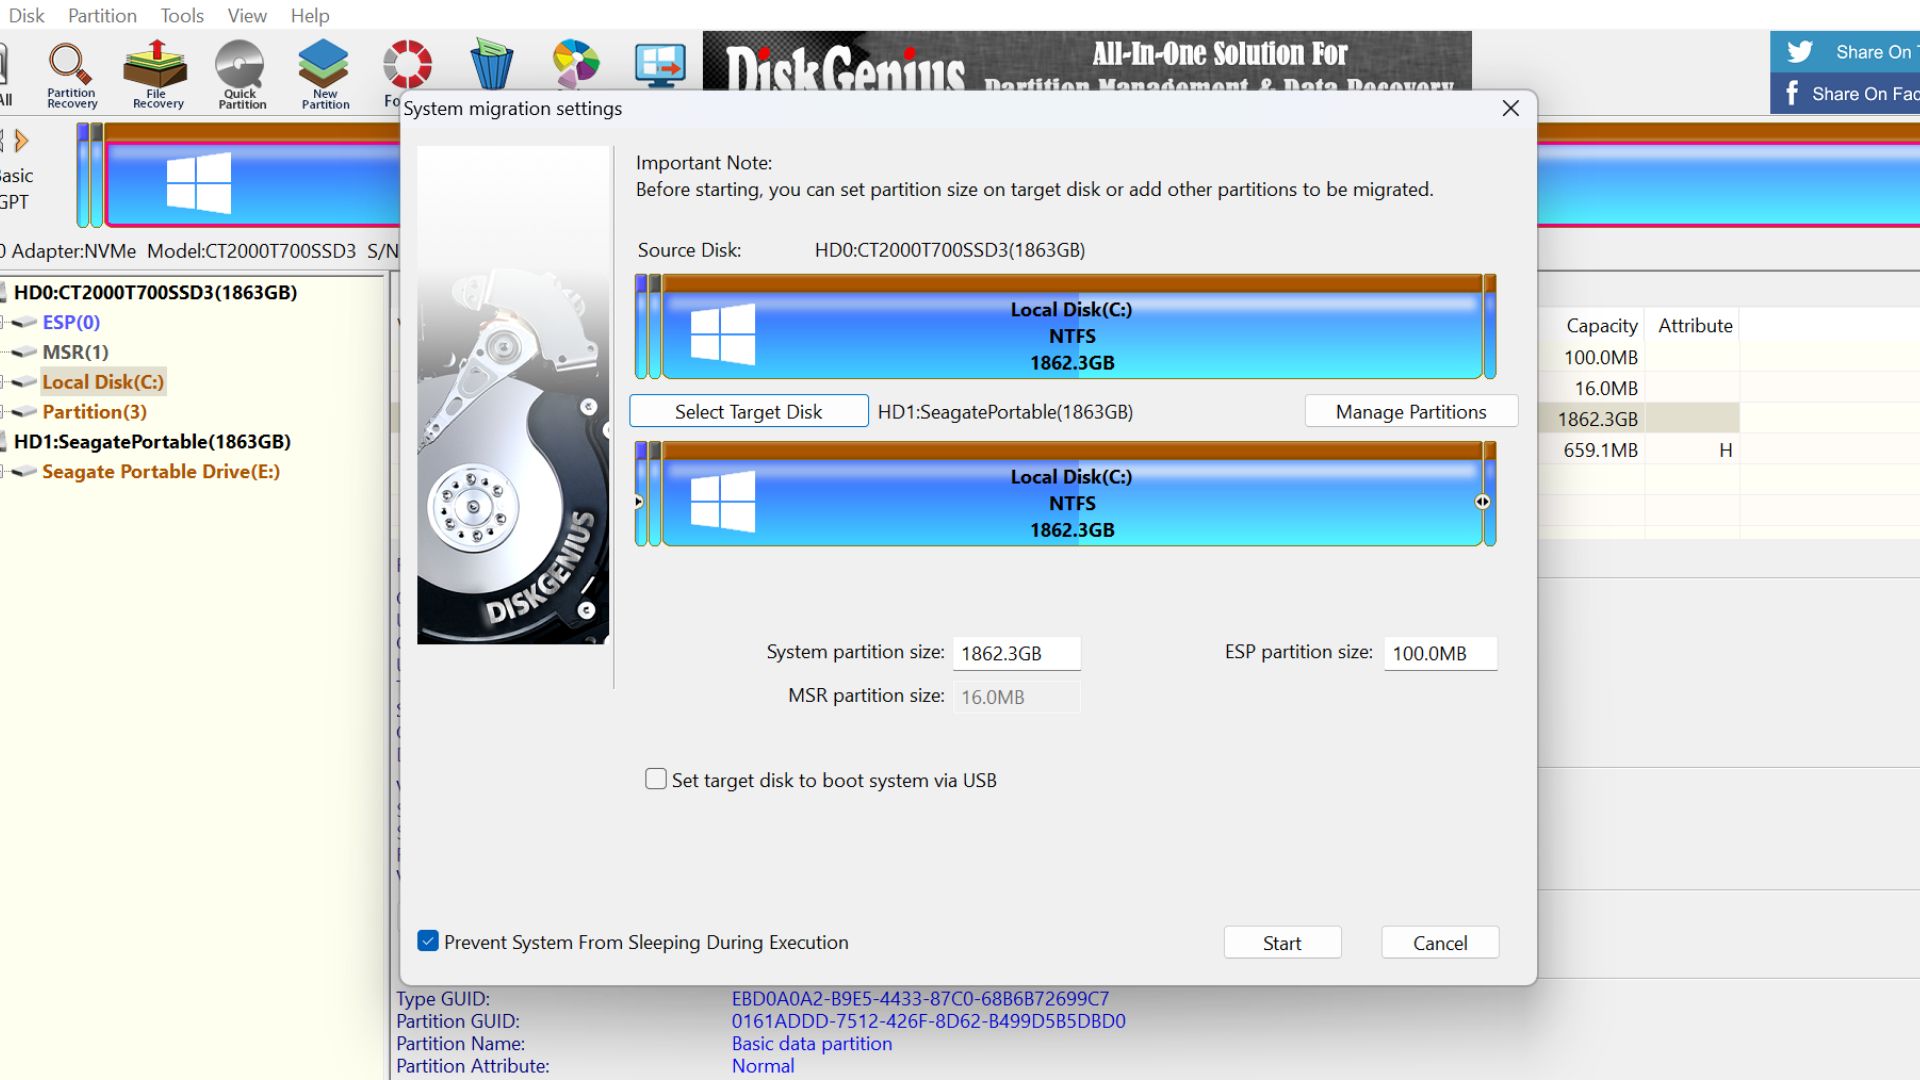
Task: Click the red ring Format icon
Action: click(x=407, y=66)
